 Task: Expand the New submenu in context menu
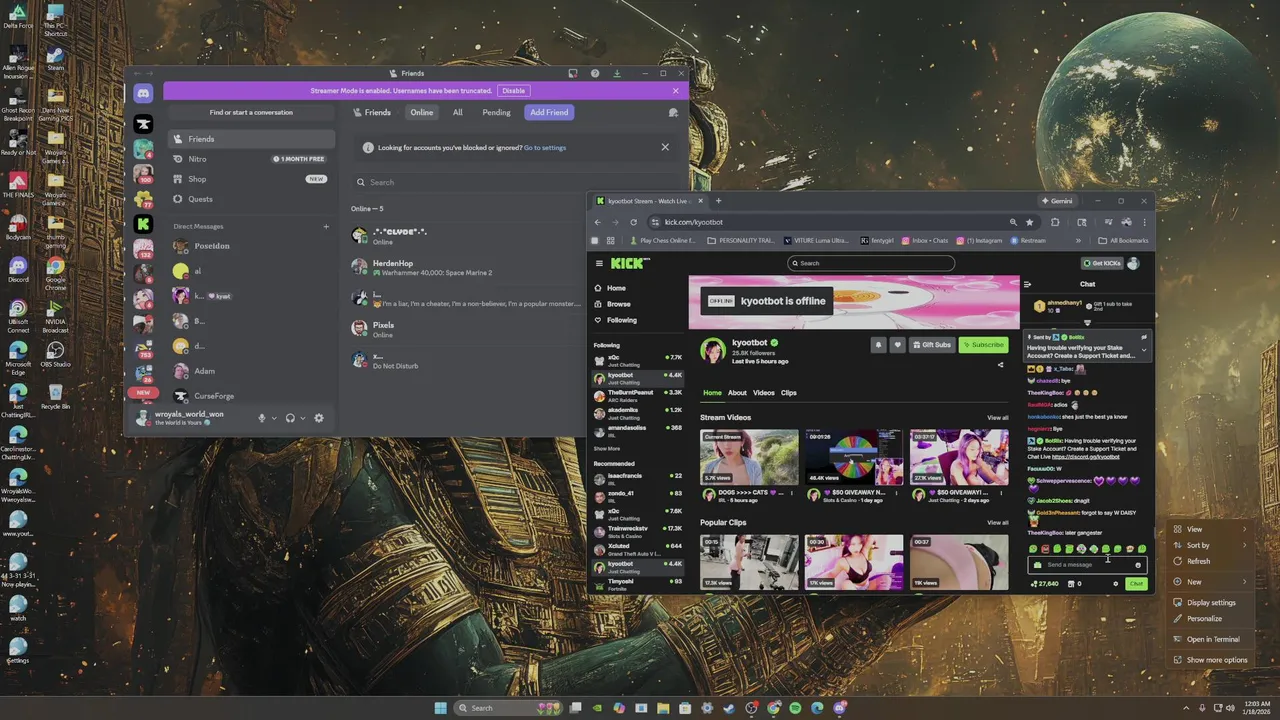click(1211, 582)
